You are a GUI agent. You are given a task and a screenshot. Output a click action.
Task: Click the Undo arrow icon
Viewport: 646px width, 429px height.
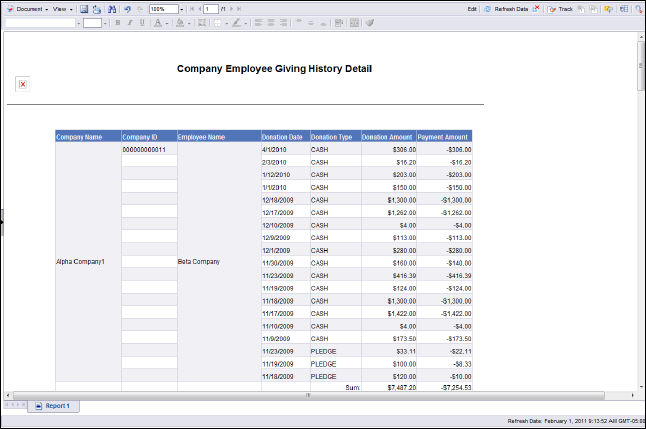pyautogui.click(x=128, y=8)
